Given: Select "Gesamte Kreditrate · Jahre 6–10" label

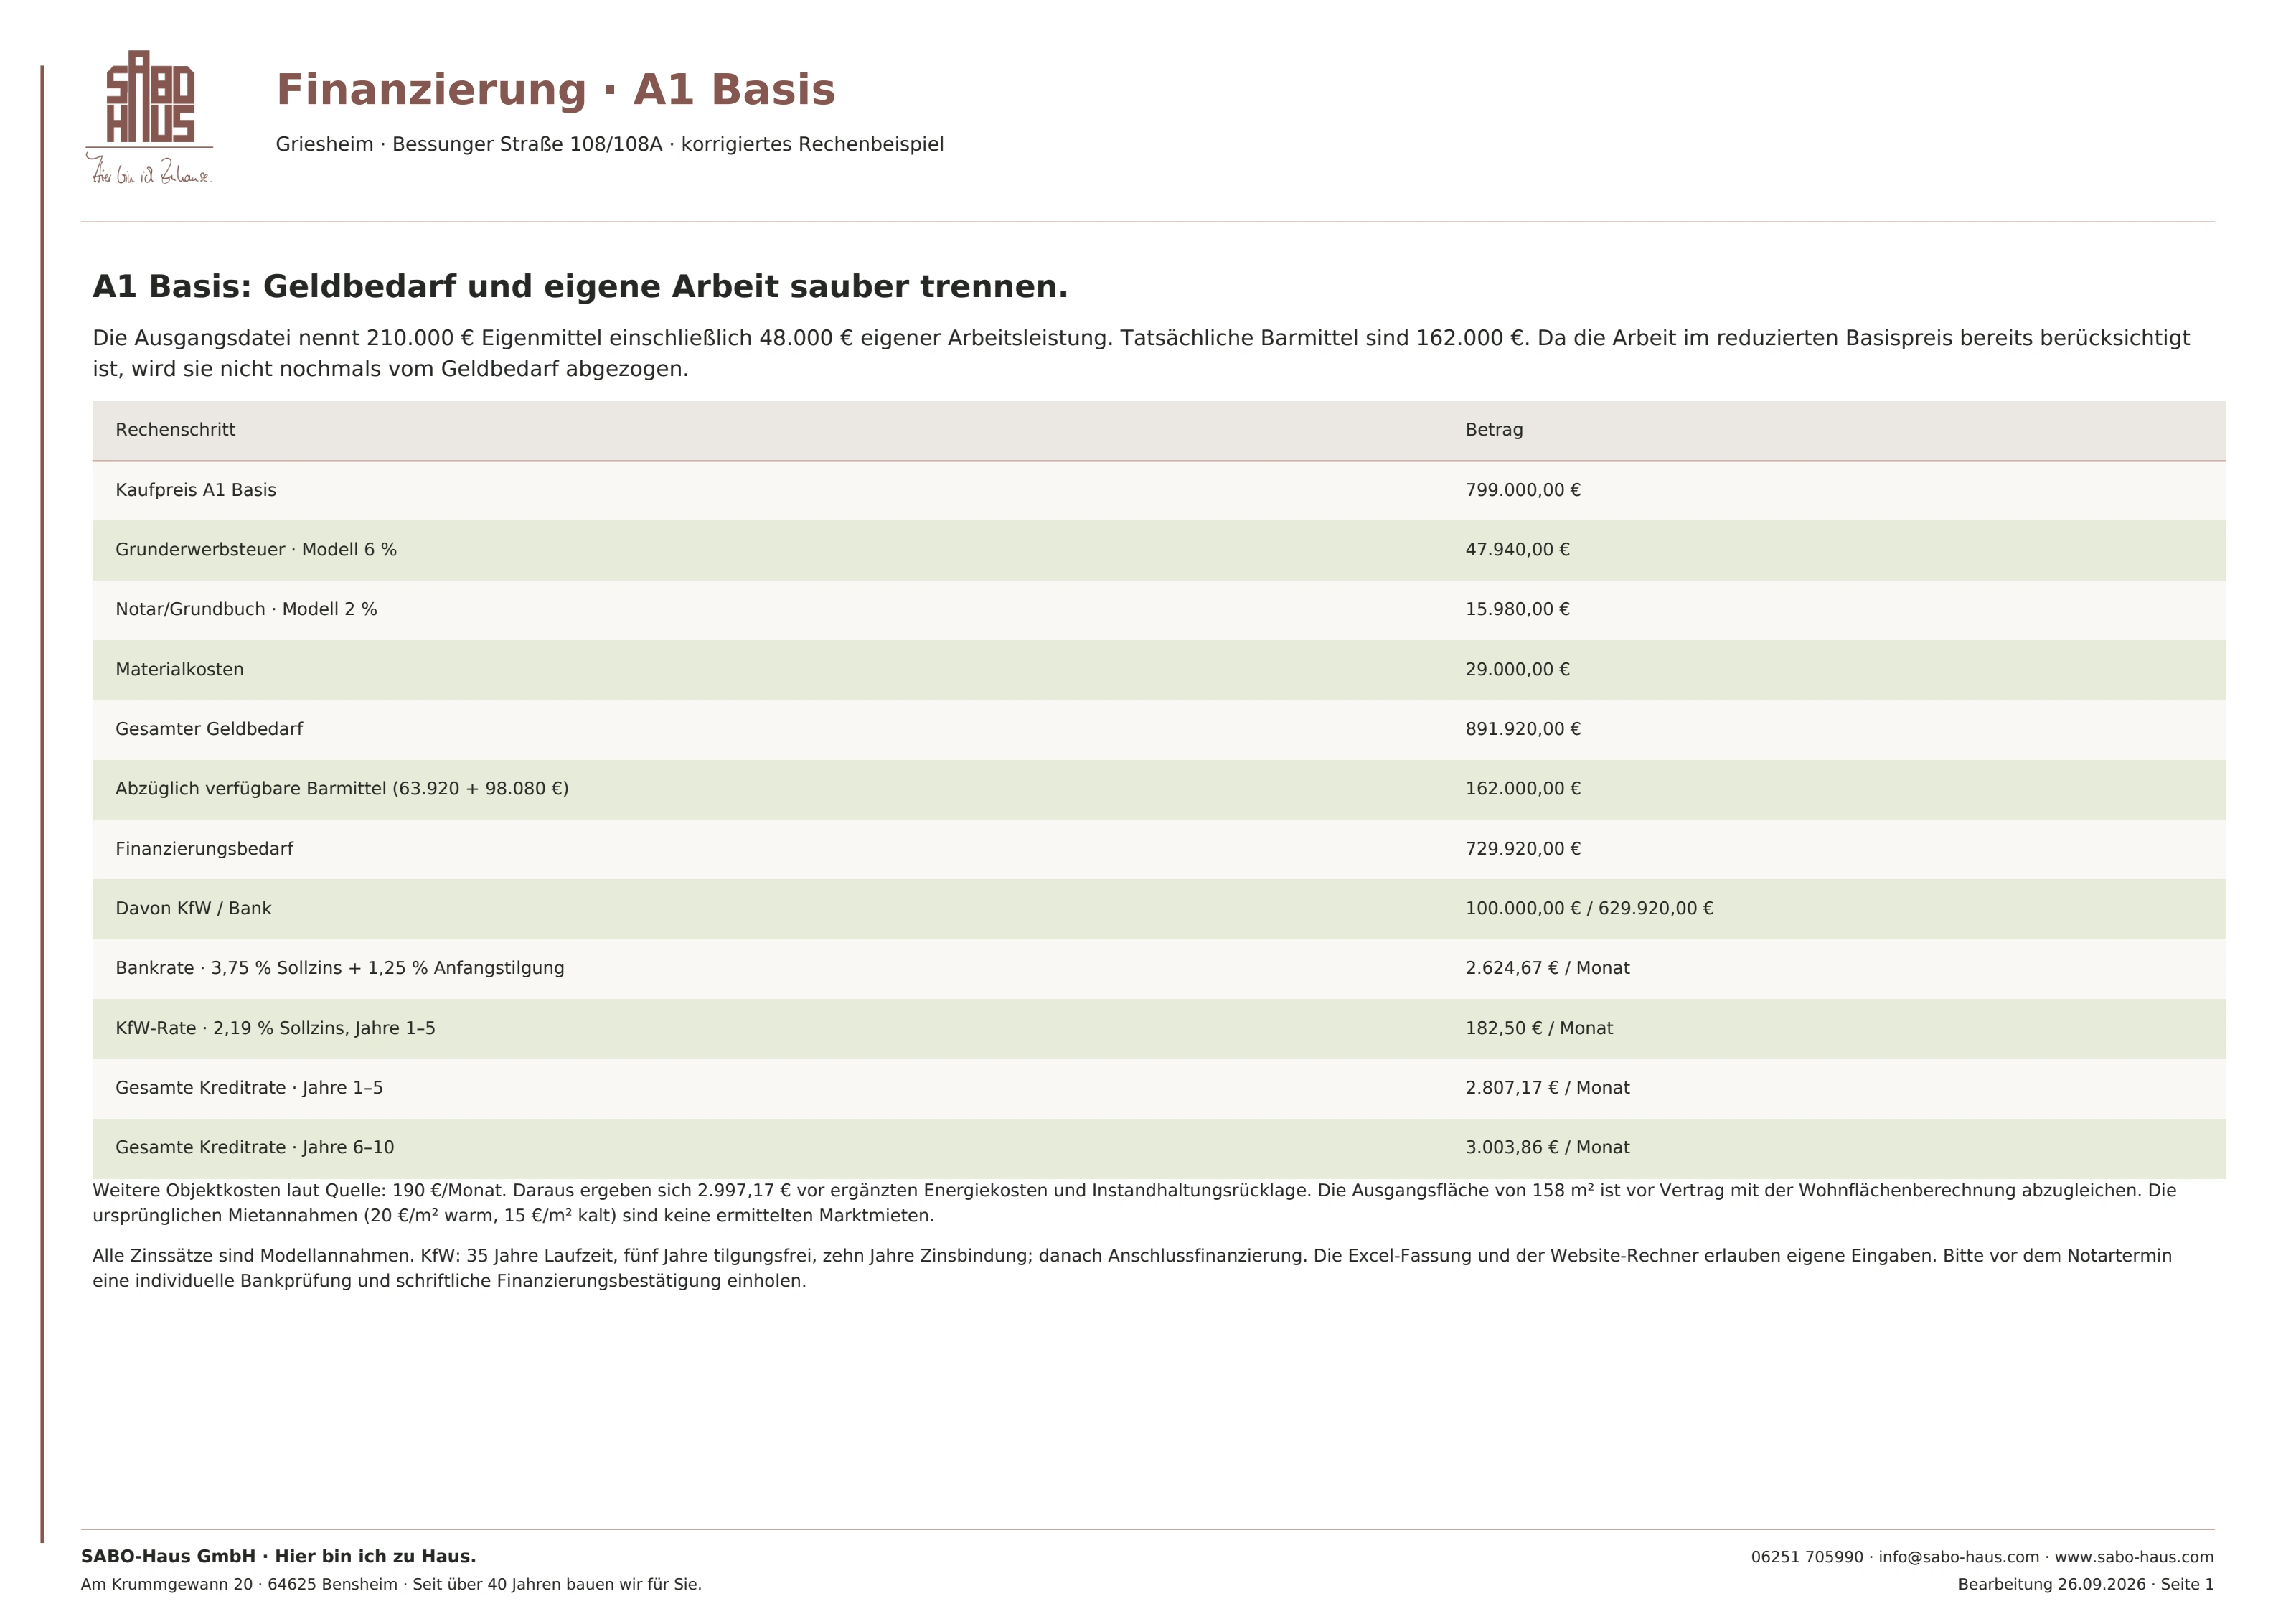Looking at the screenshot, I should coord(255,1147).
